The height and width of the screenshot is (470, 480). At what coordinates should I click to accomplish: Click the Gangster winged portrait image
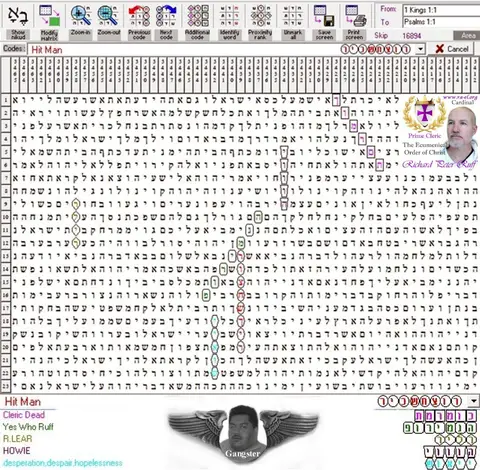[243, 433]
